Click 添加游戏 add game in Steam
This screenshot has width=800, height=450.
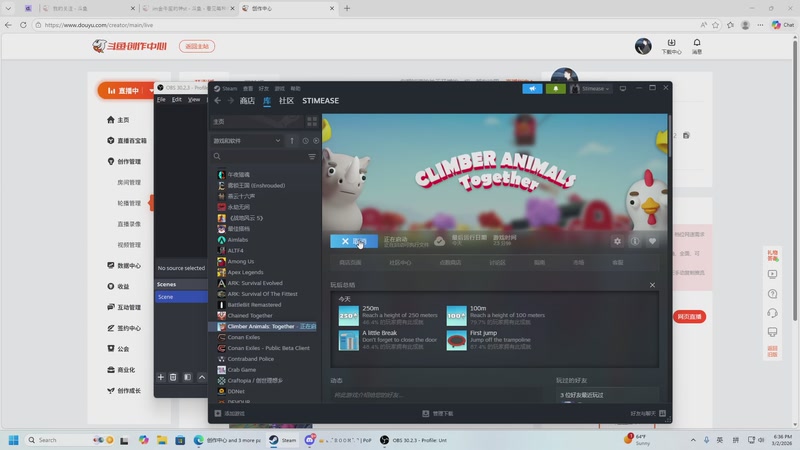[230, 413]
